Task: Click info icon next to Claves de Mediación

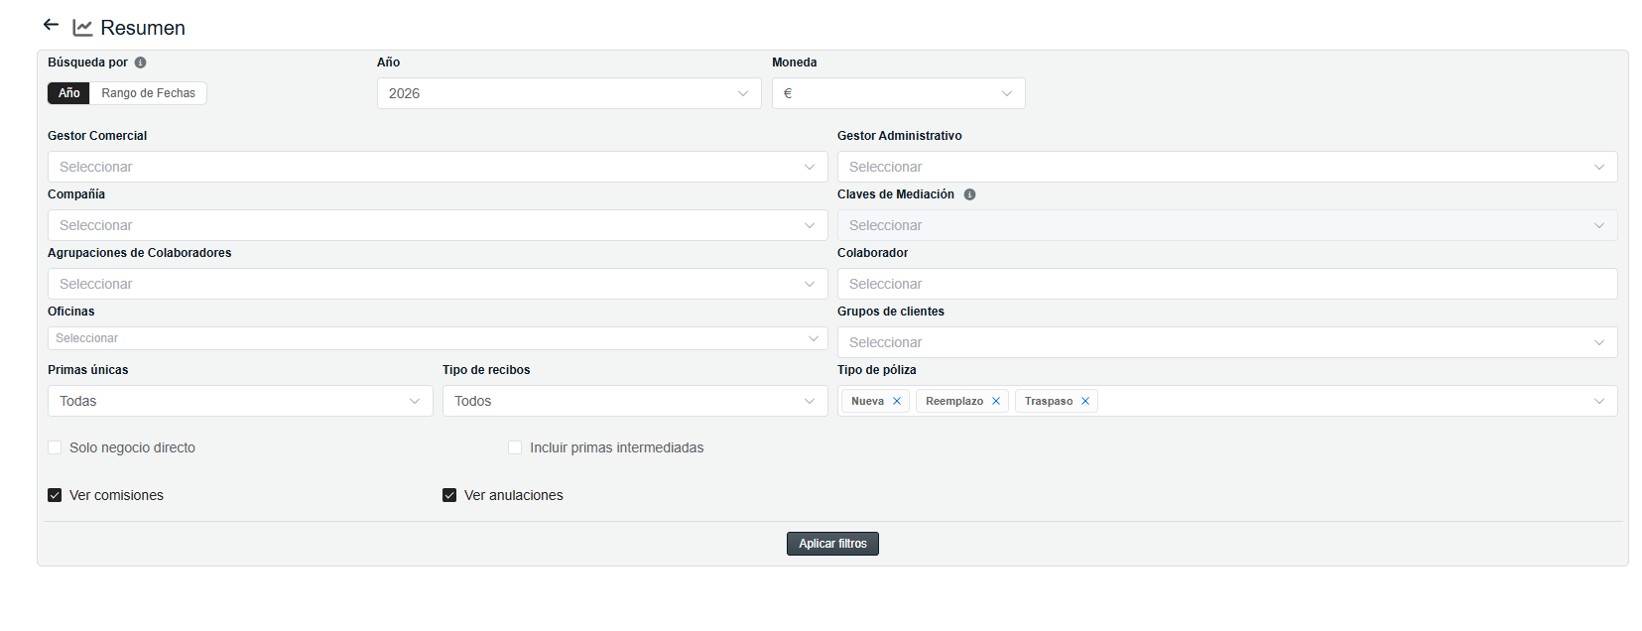Action: [969, 195]
